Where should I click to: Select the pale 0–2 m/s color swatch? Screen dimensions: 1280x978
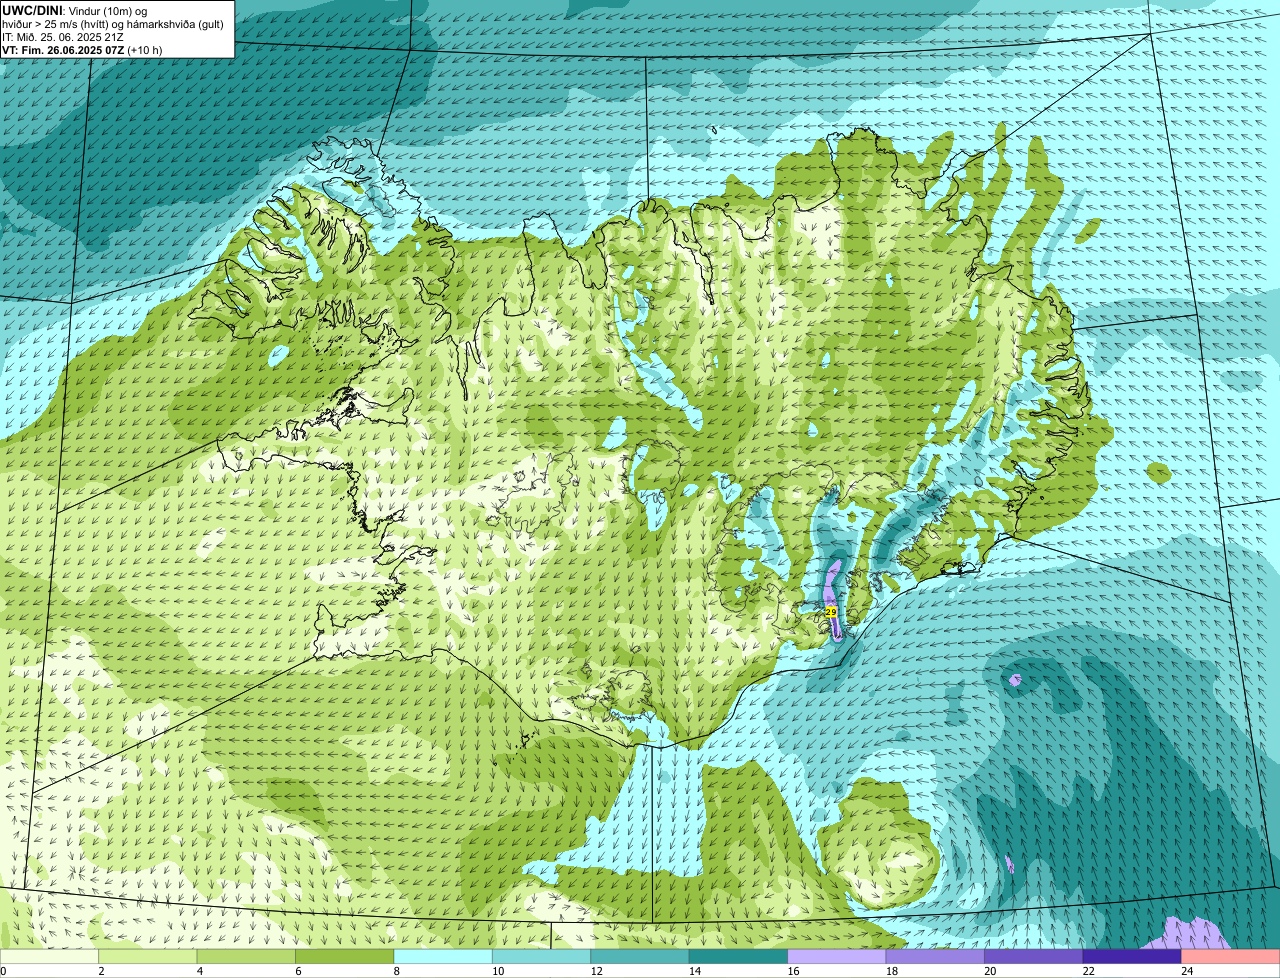[49, 957]
